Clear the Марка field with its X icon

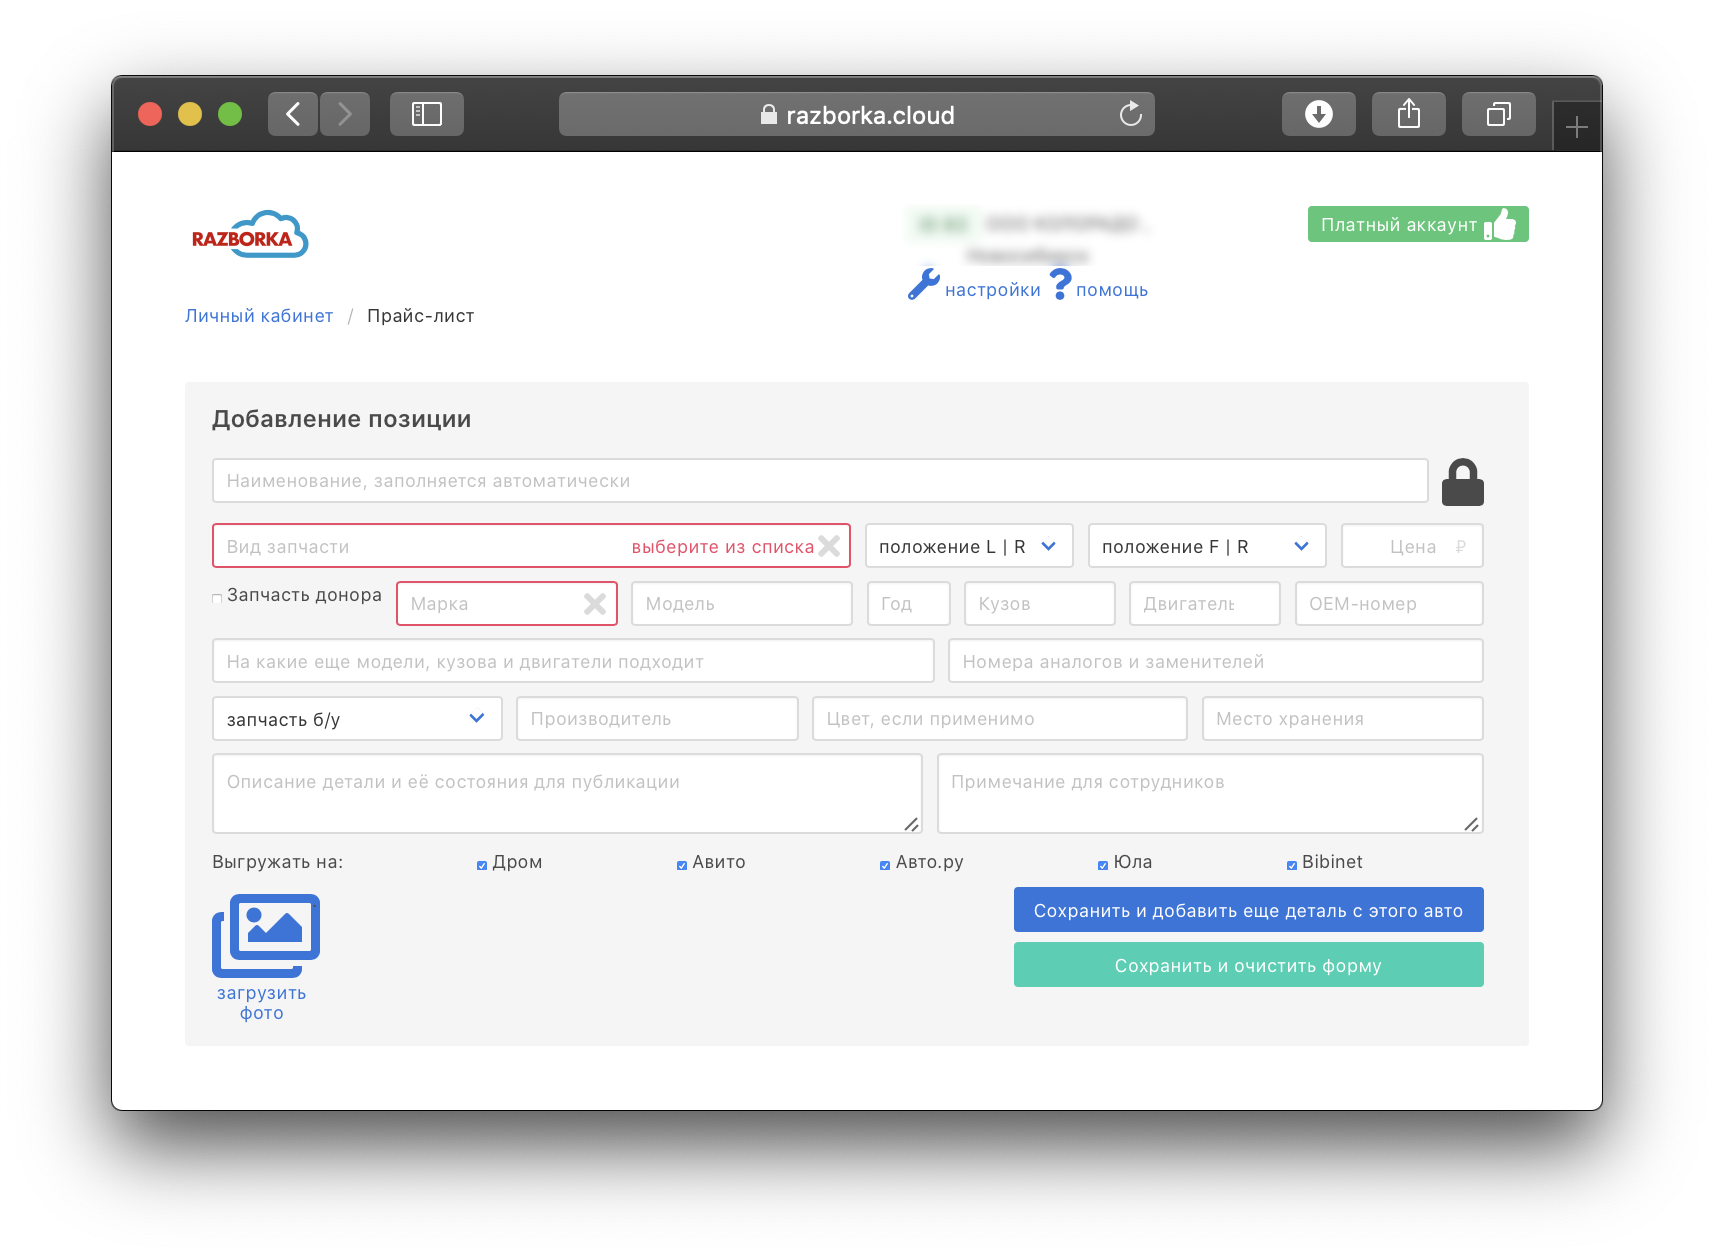click(595, 604)
